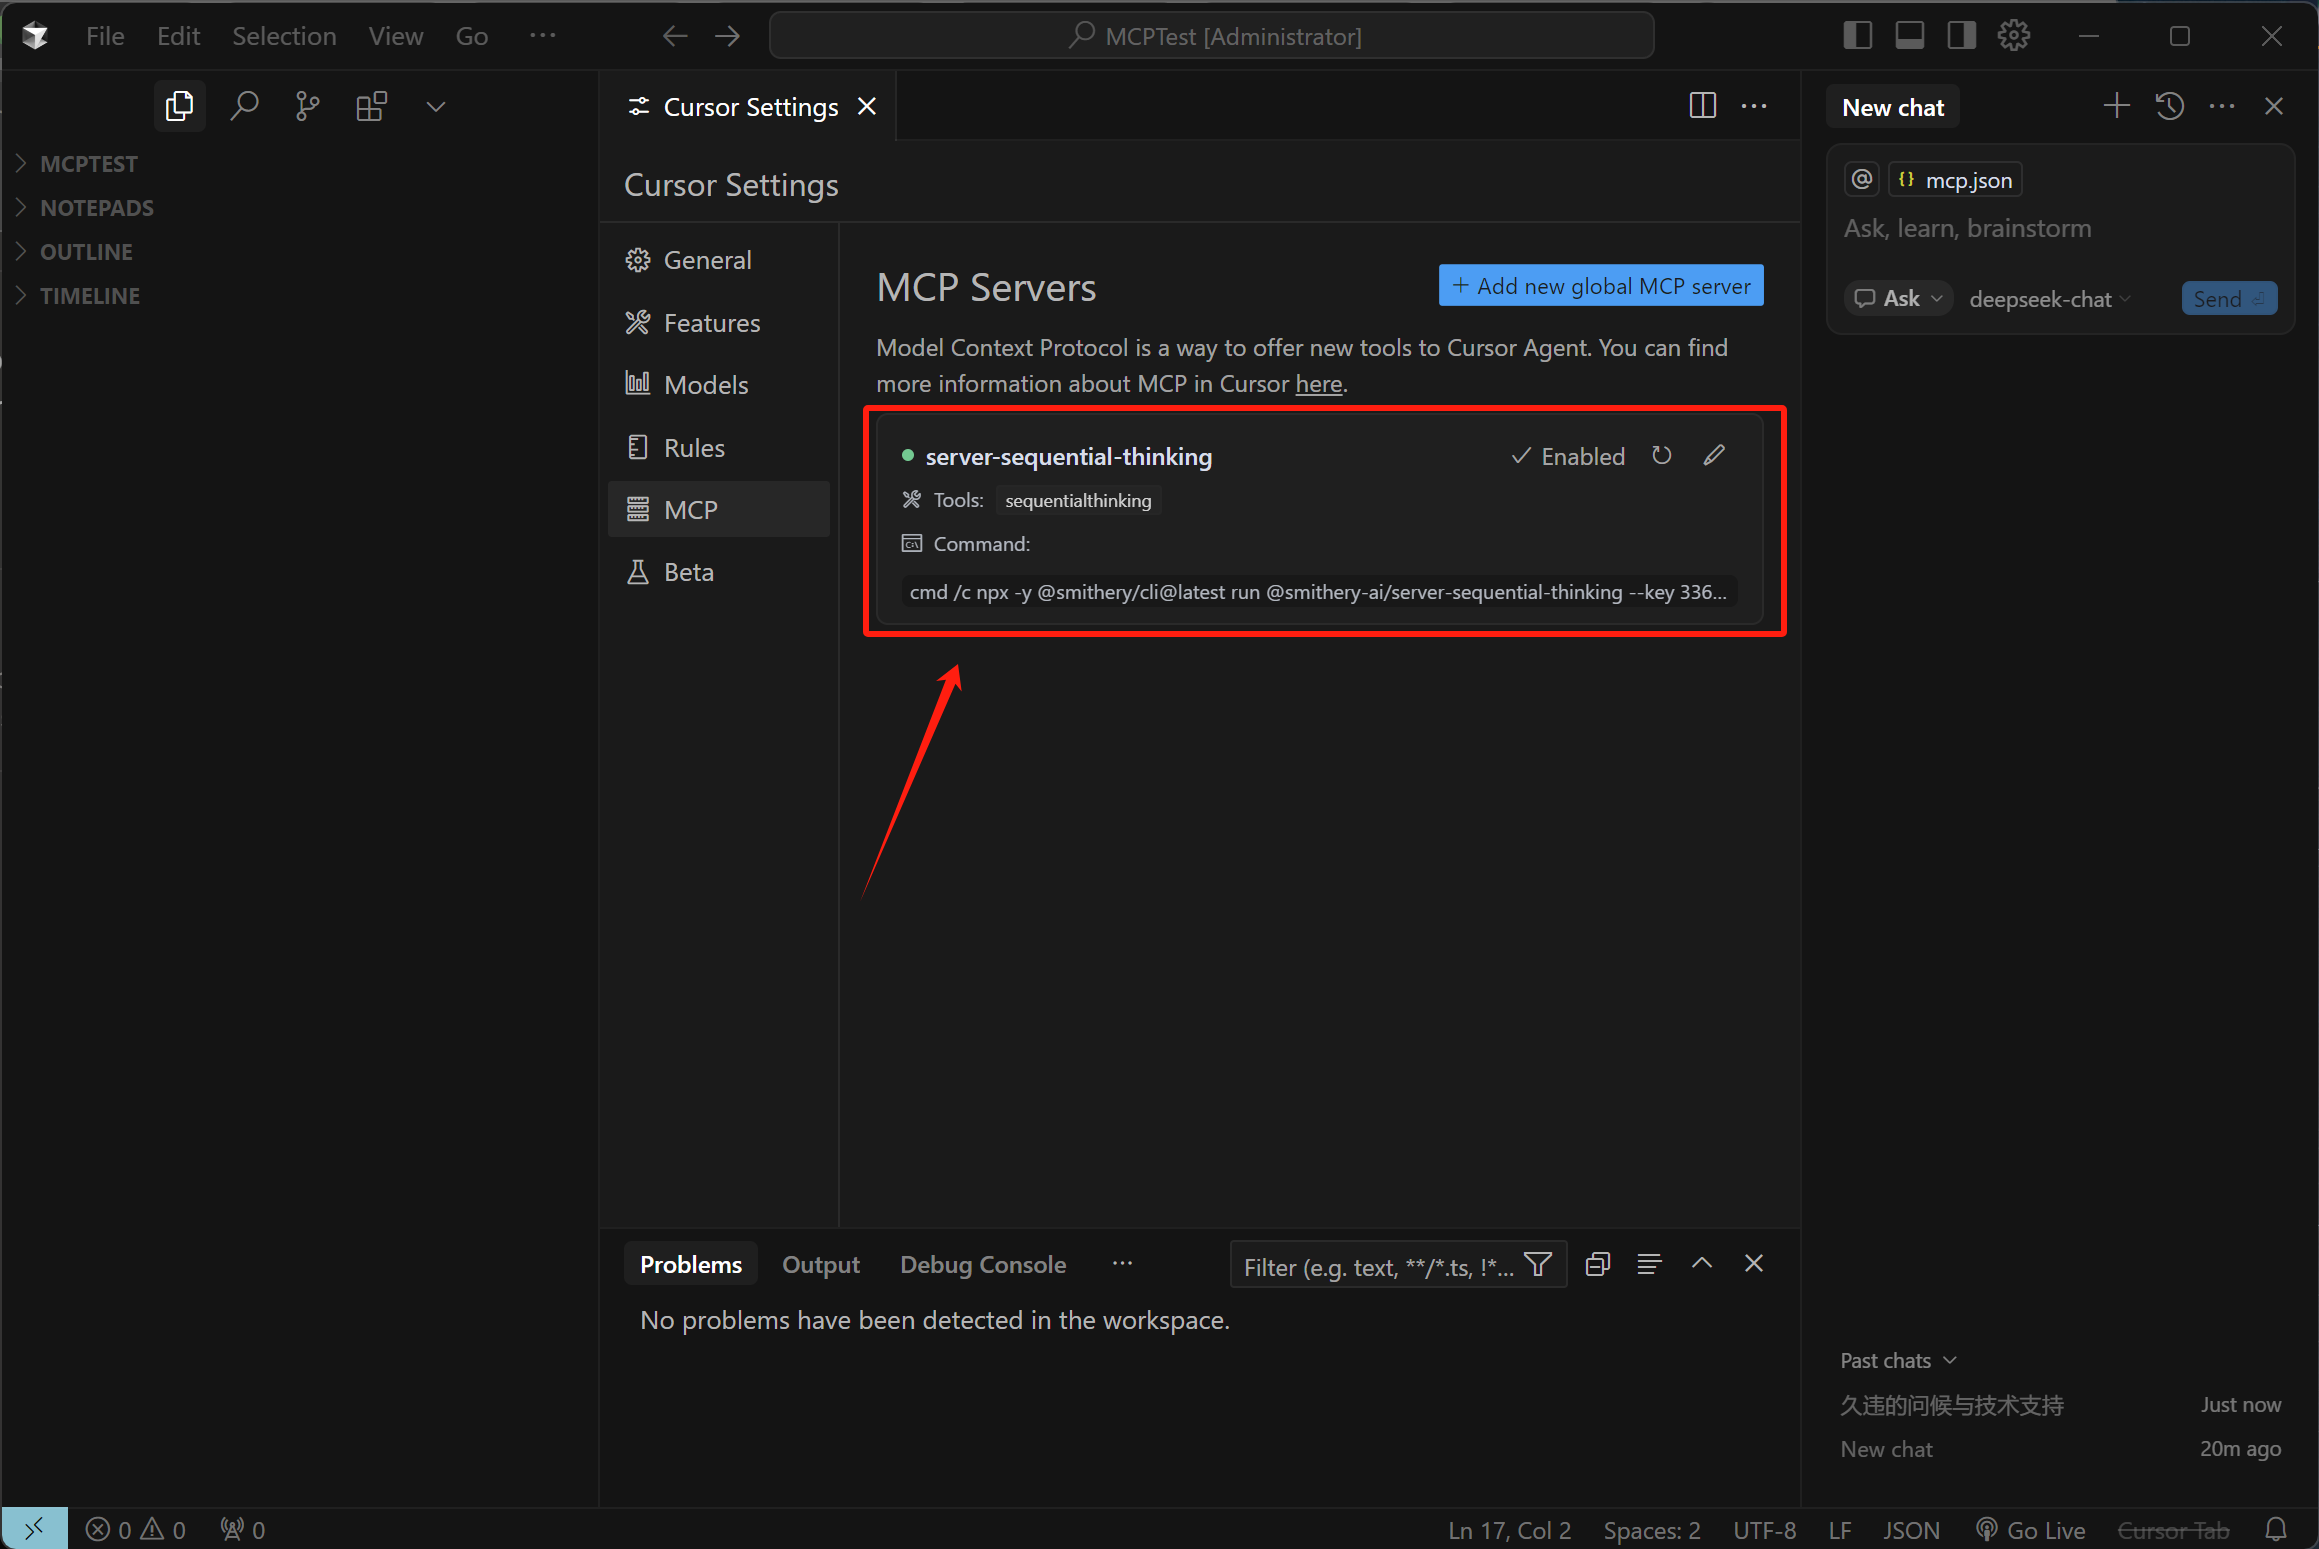Click the @ add context button

coord(1861,180)
